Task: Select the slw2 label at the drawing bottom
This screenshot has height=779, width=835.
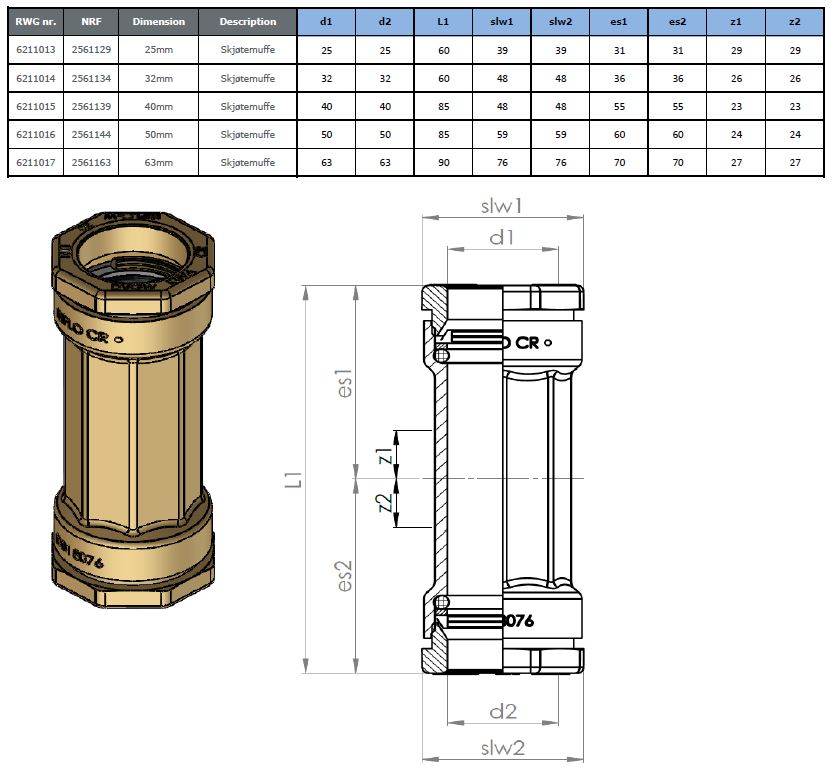Action: pos(502,747)
